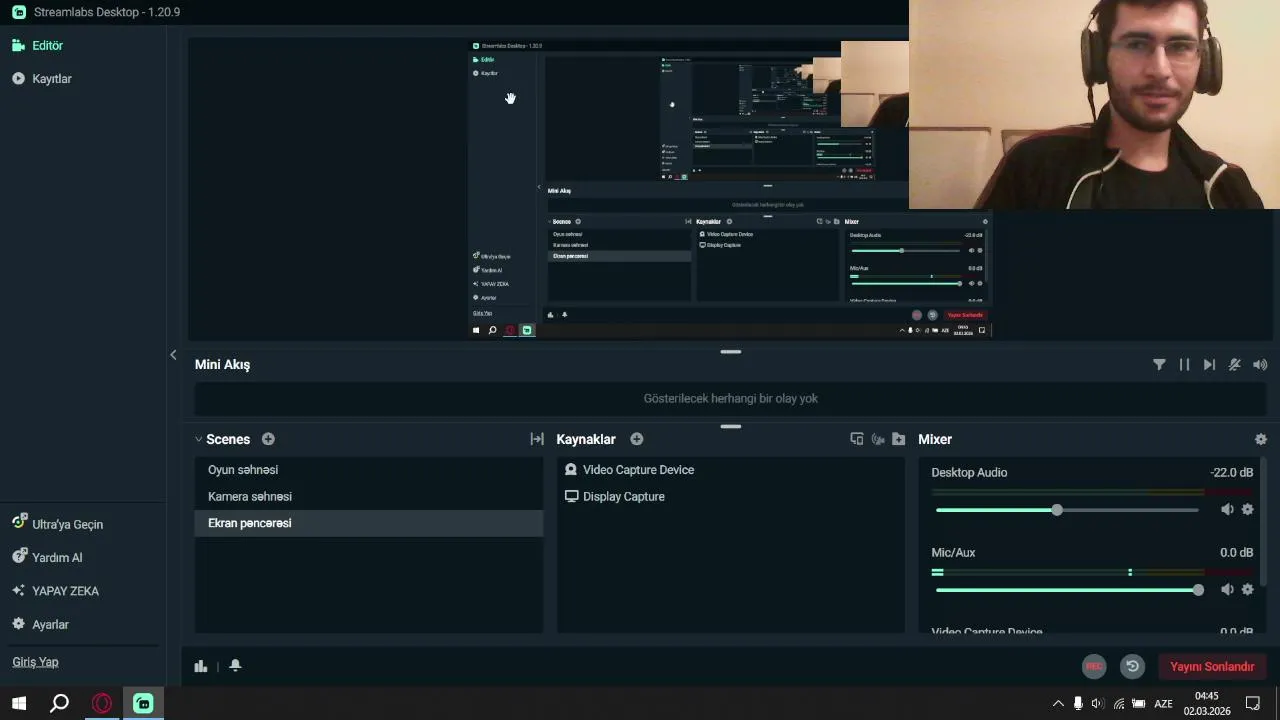Image resolution: width=1280 pixels, height=720 pixels.
Task: Mute the Mic/Aux speaker icon
Action: (x=1227, y=590)
